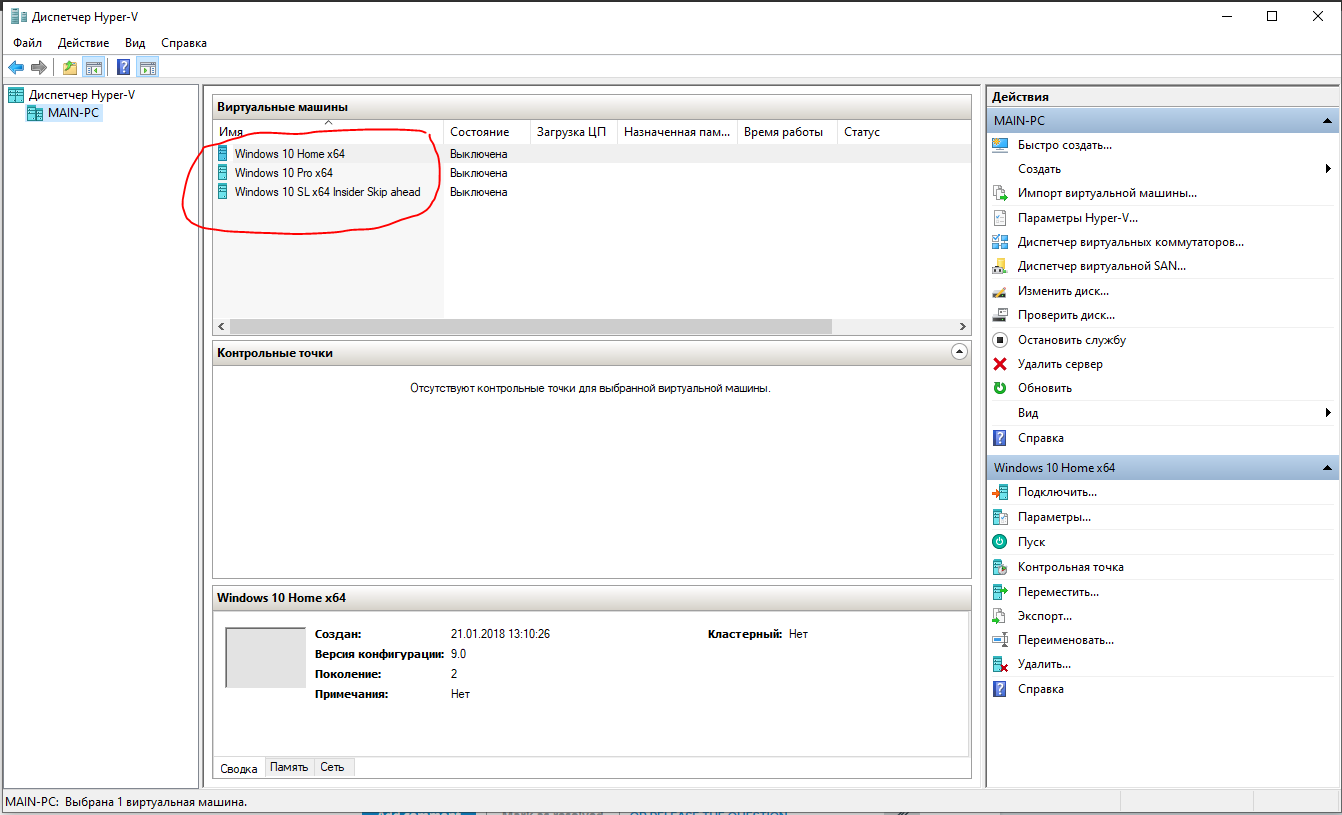This screenshot has width=1342, height=815.
Task: Toggle the console tree pane toolbar icon
Action: coord(93,67)
